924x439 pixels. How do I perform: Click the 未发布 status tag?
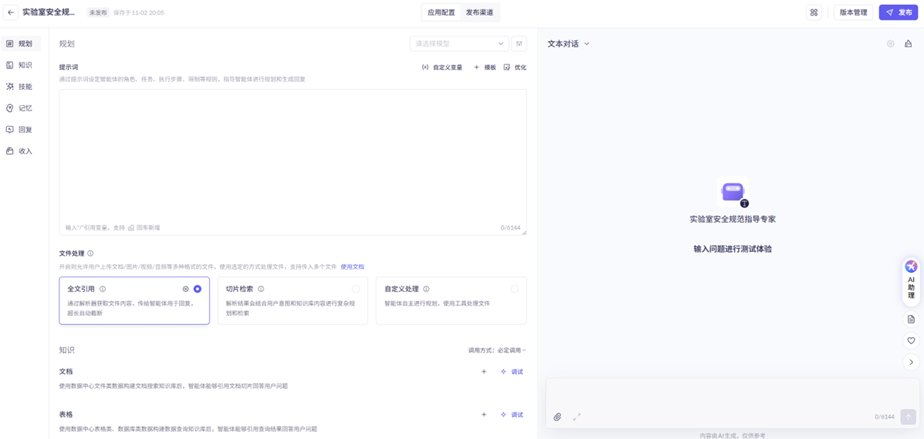pyautogui.click(x=96, y=12)
